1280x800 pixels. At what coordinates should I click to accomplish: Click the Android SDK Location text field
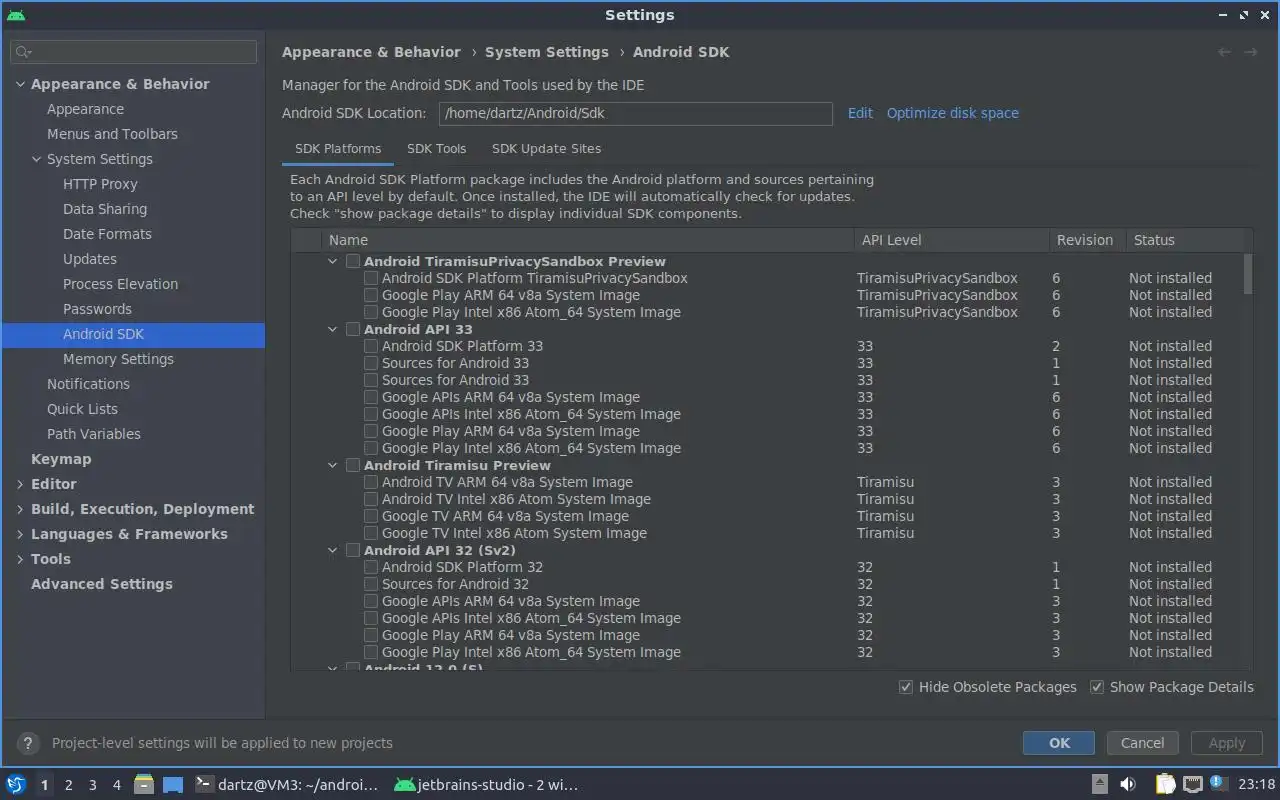635,113
